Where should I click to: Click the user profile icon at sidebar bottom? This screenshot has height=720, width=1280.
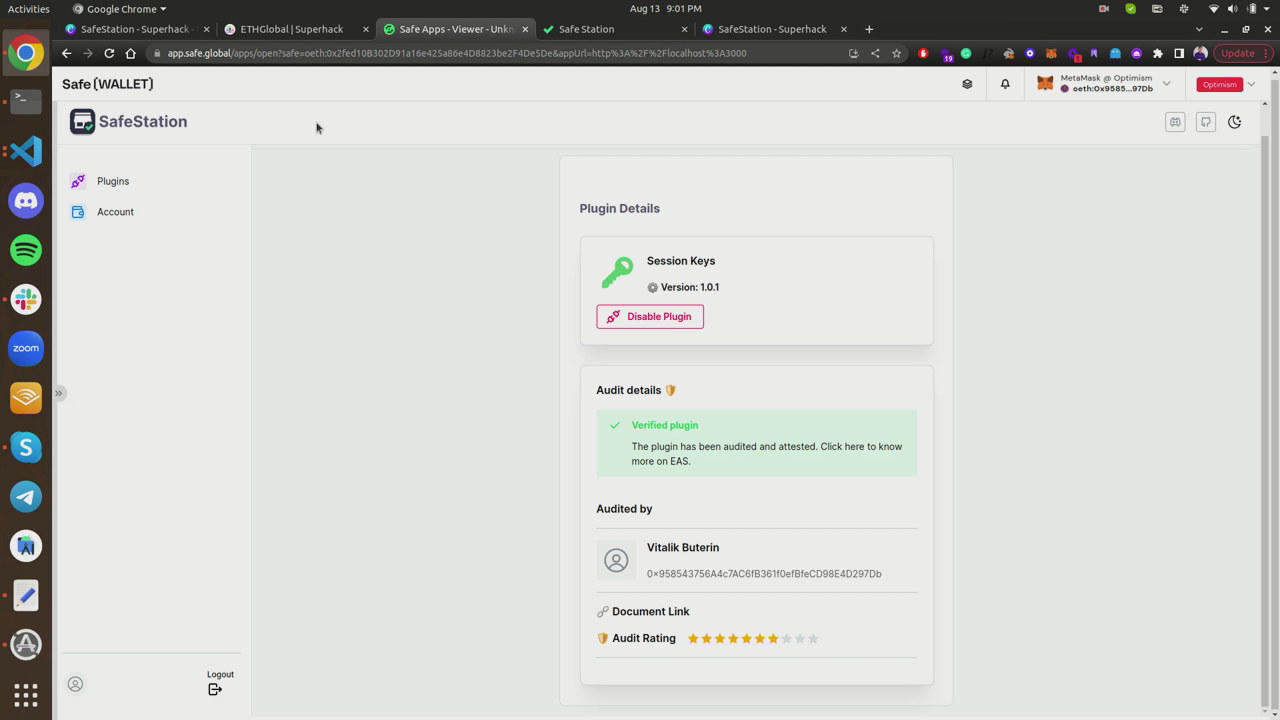[x=75, y=684]
